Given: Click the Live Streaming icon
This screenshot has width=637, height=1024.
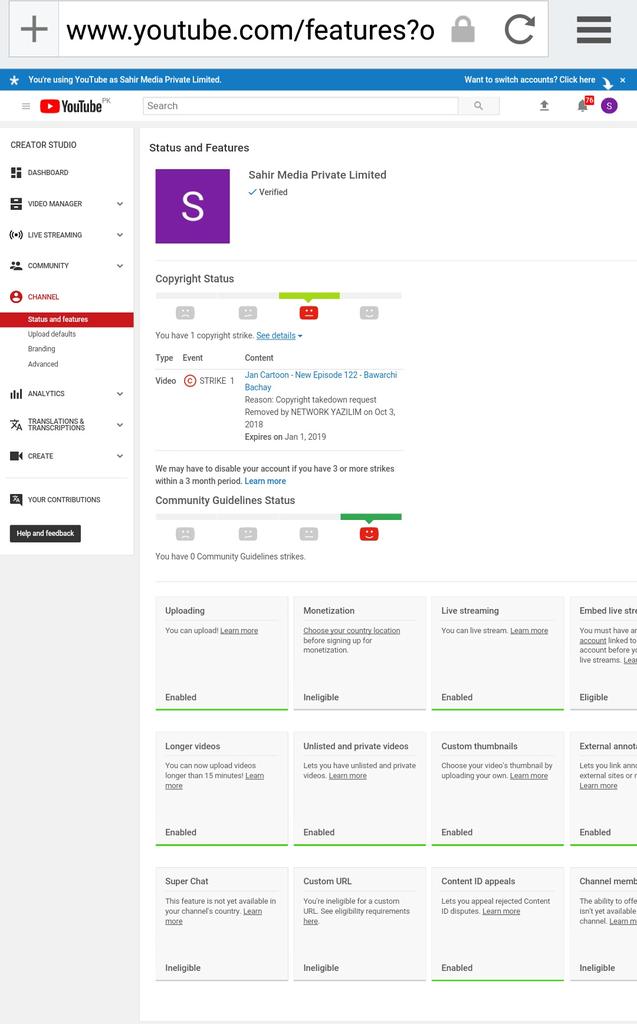Looking at the screenshot, I should 16,234.
